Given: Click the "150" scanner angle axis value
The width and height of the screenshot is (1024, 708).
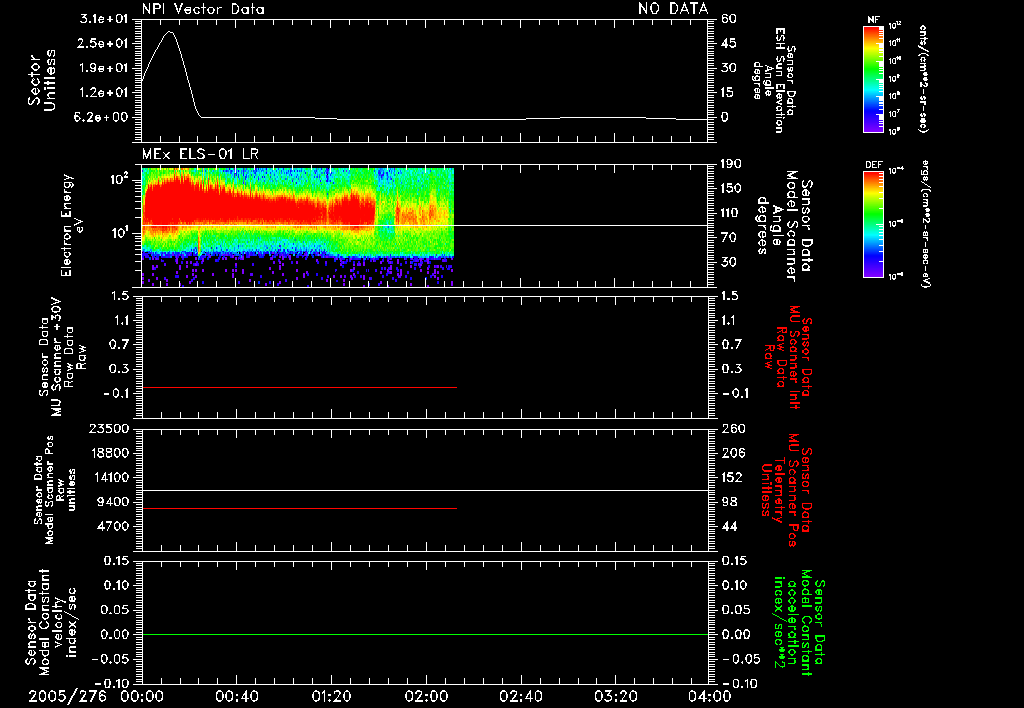Looking at the screenshot, I should coord(731,188).
